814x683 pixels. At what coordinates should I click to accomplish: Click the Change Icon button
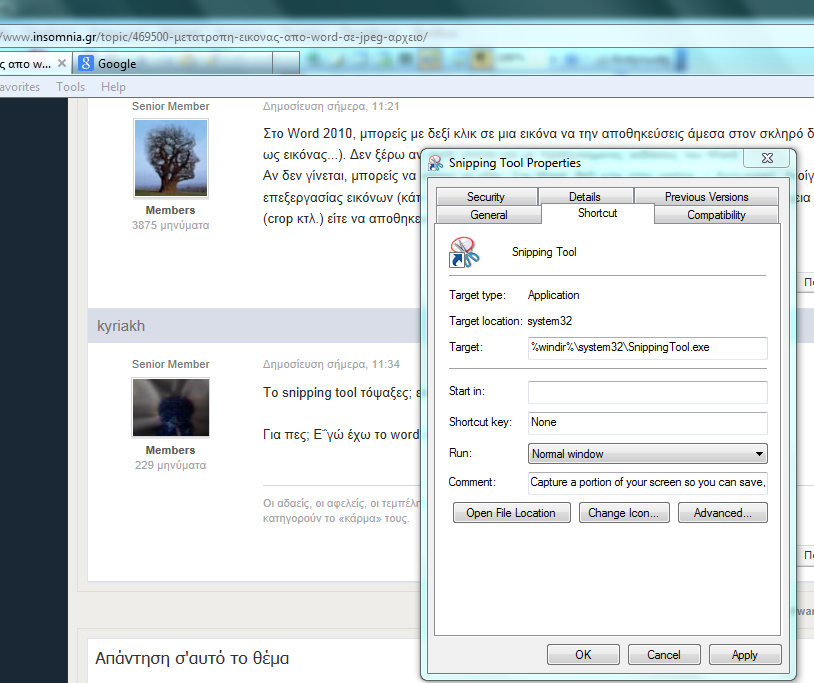(x=624, y=513)
